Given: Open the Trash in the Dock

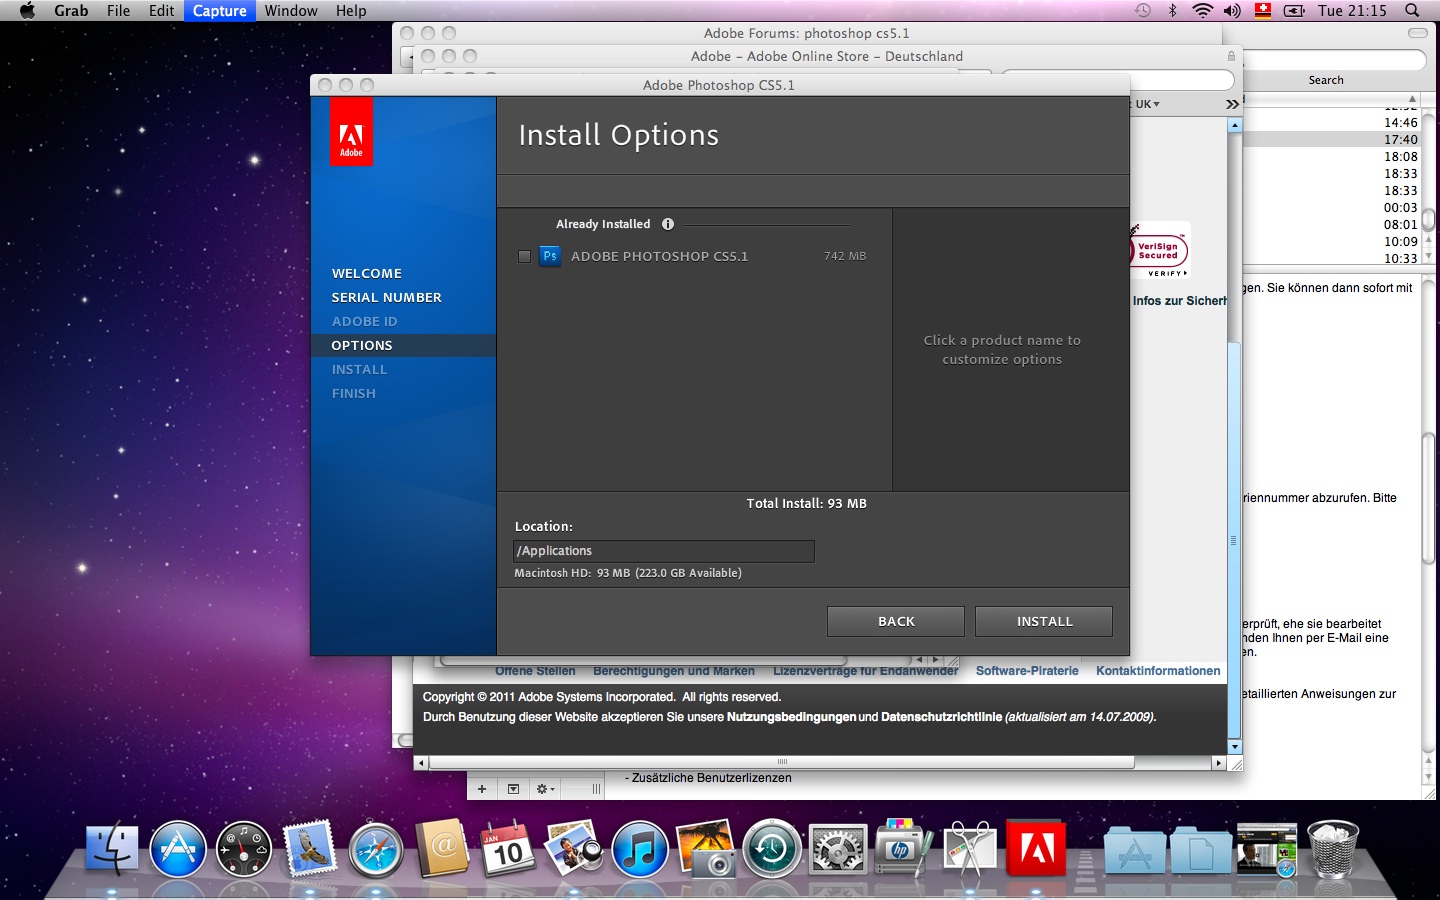Looking at the screenshot, I should (x=1333, y=849).
